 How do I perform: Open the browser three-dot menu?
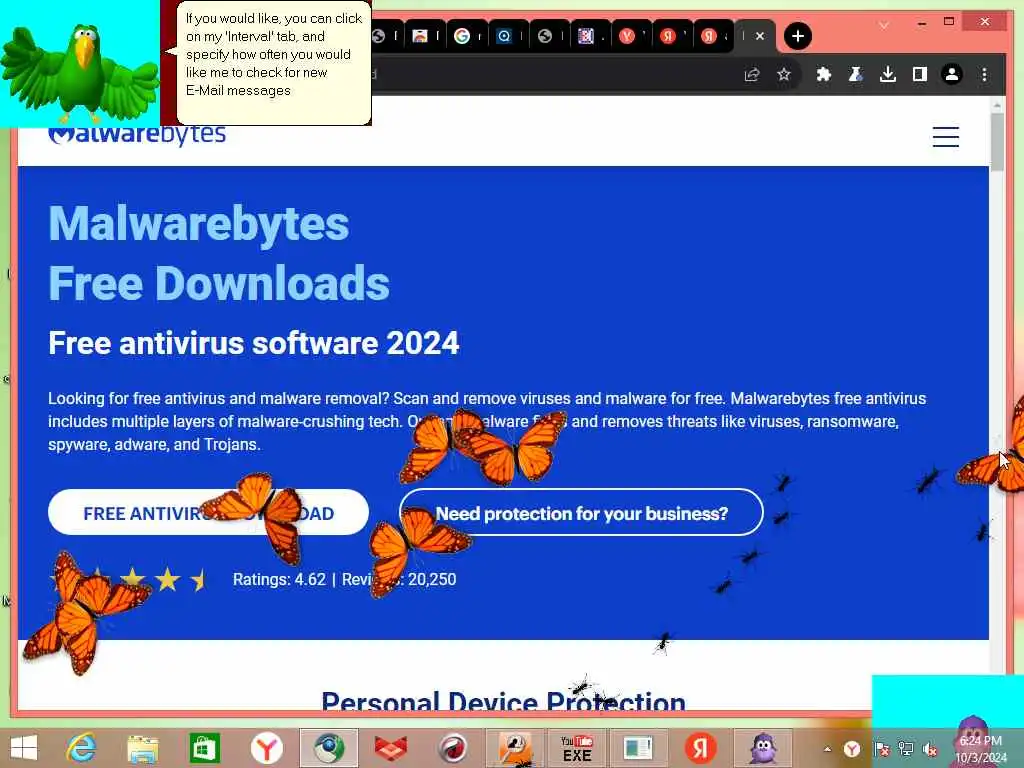point(984,74)
